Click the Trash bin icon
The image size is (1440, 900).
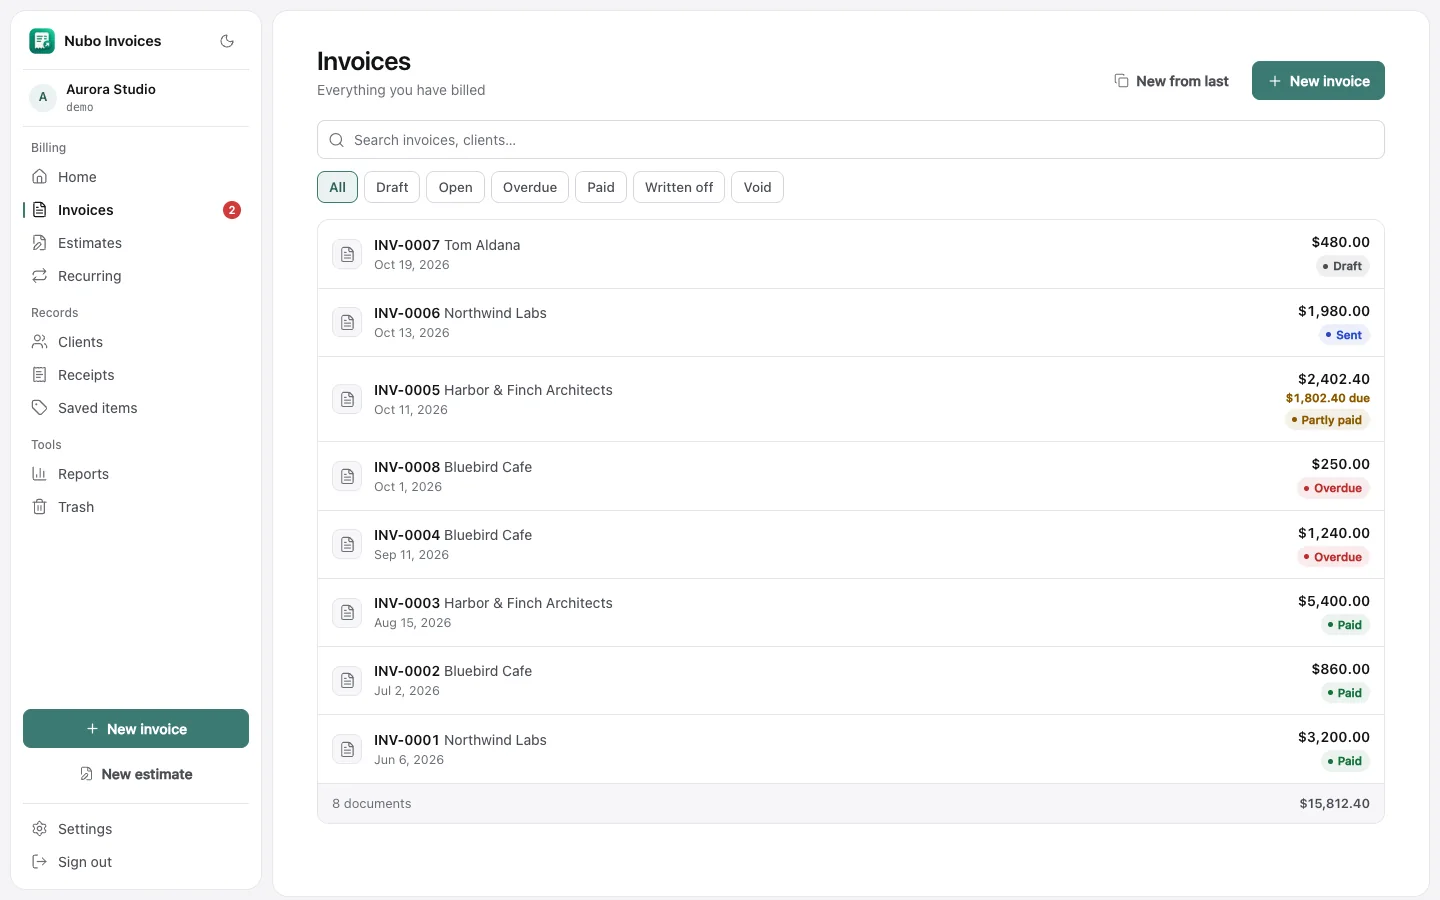tap(40, 507)
